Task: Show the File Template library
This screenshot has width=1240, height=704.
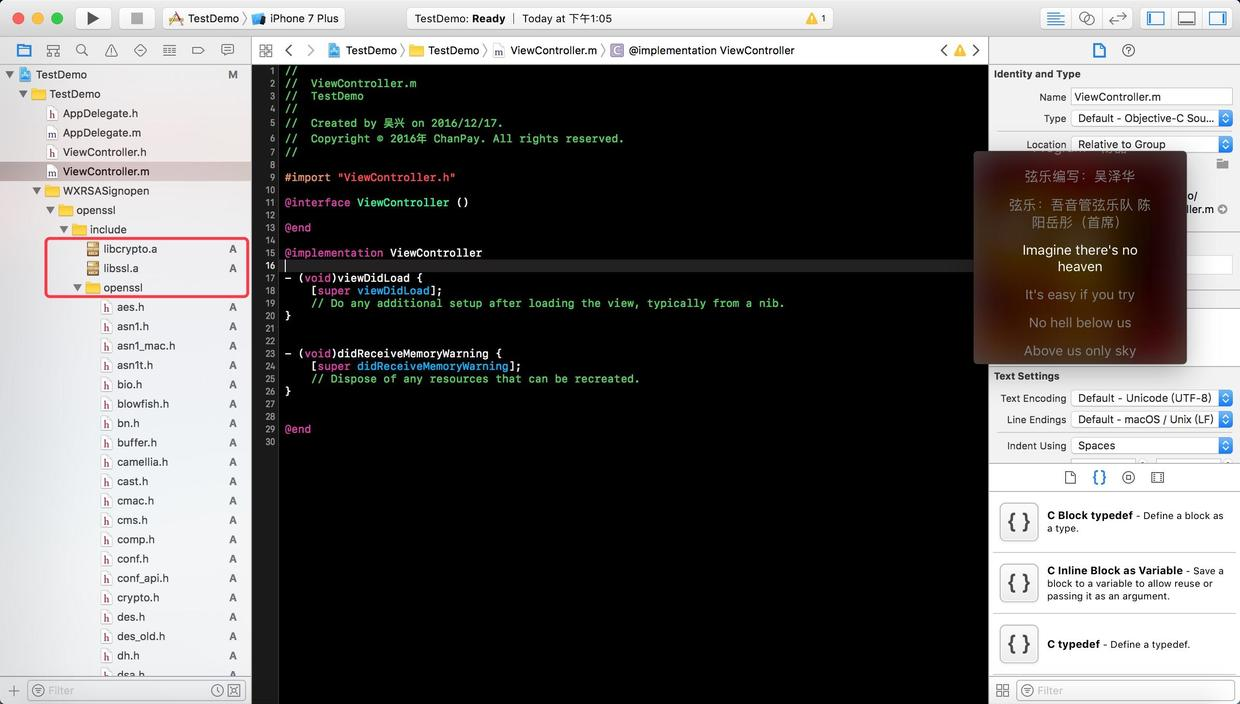Action: coord(1070,478)
